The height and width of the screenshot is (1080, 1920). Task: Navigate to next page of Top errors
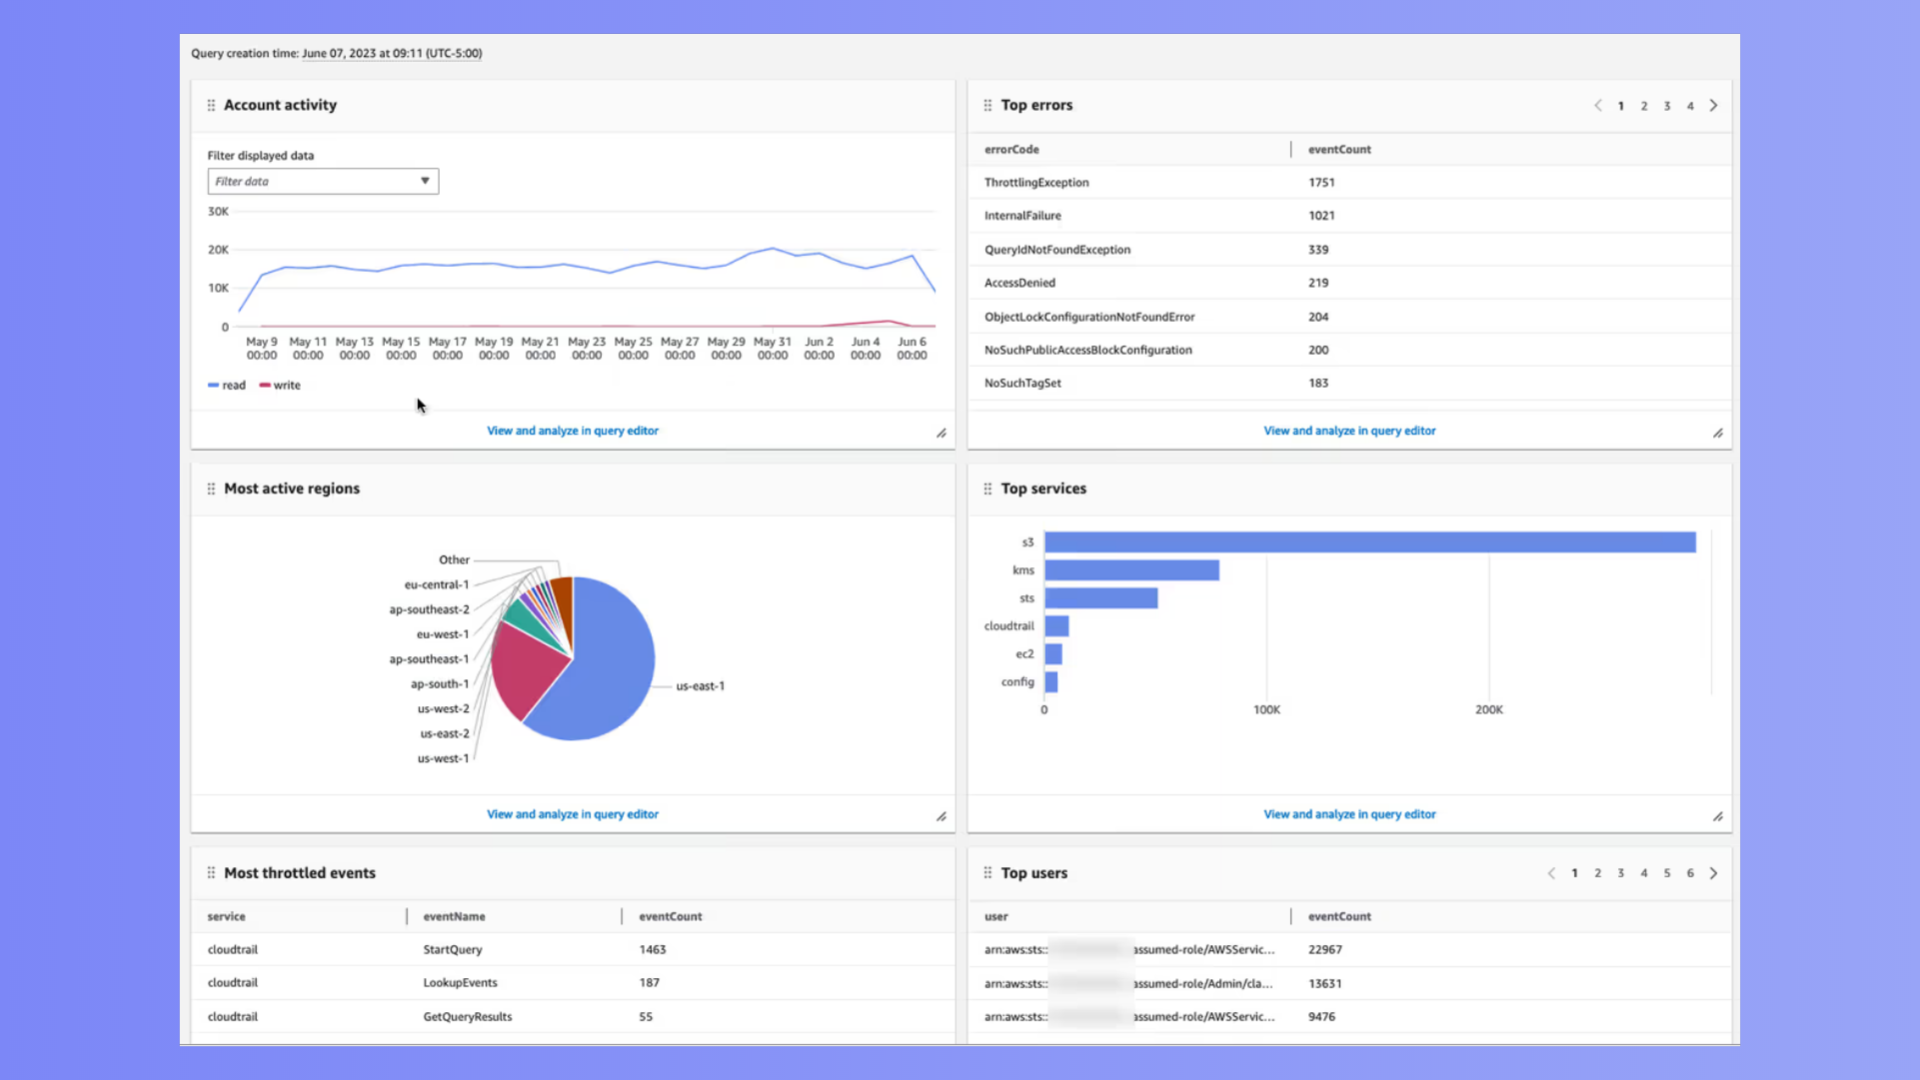1713,105
